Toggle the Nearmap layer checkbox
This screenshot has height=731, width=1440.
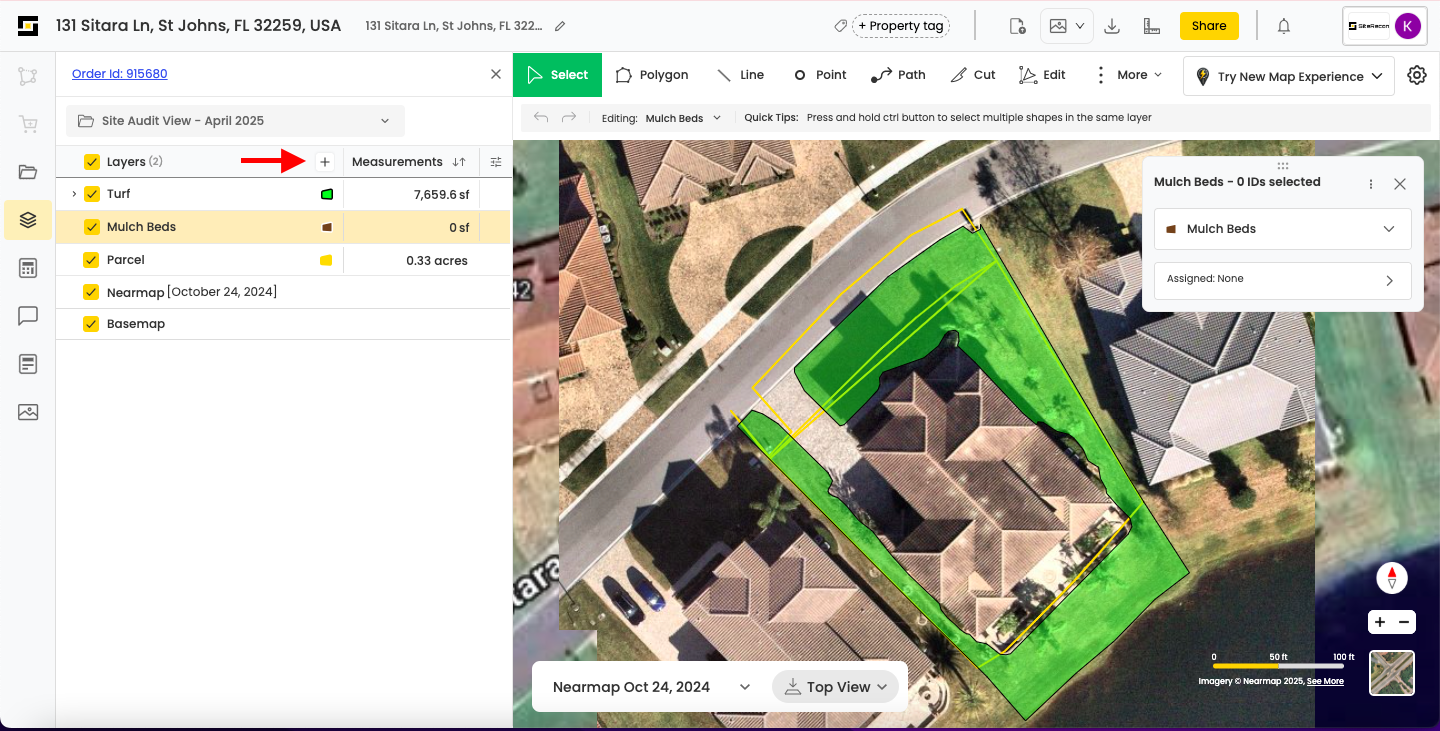(x=92, y=292)
